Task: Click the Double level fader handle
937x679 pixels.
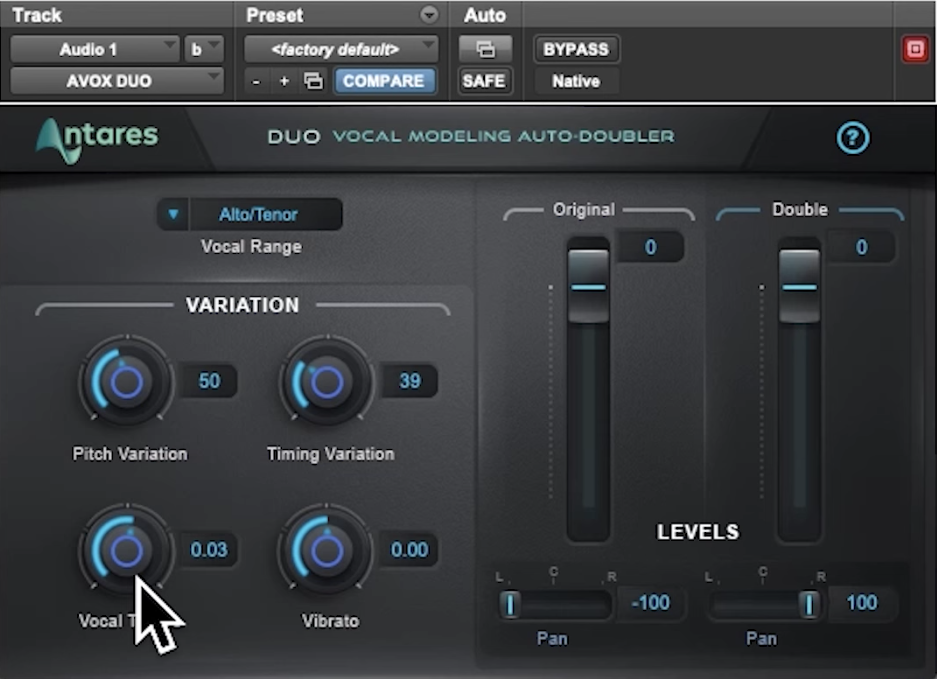Action: (800, 286)
